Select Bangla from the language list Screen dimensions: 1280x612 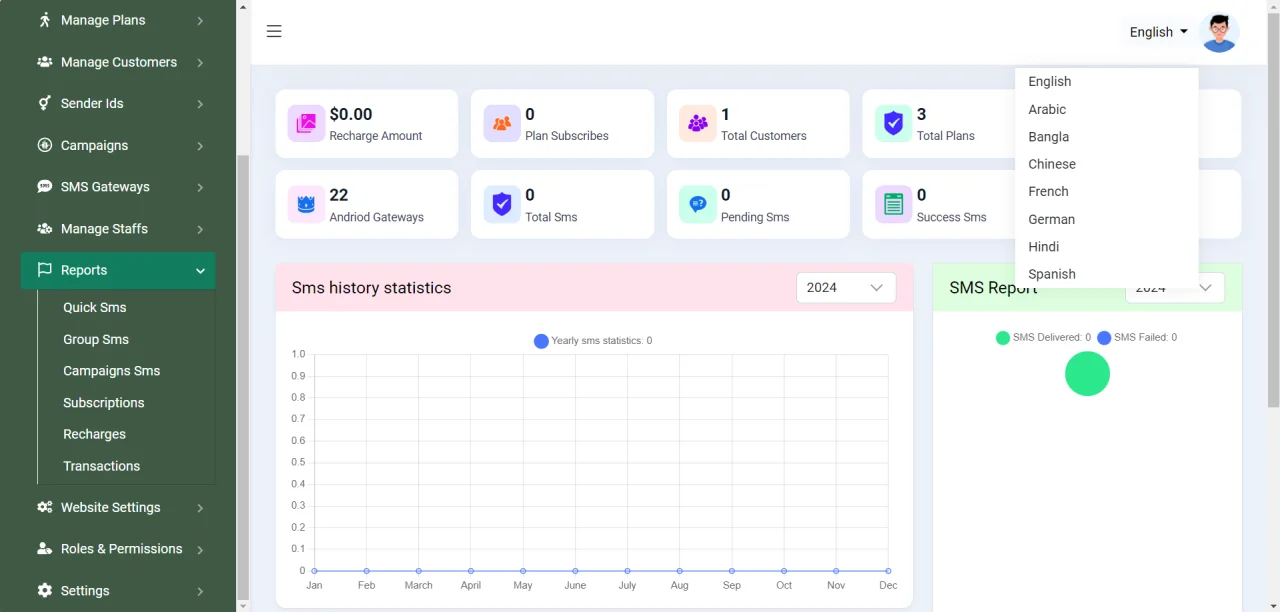click(1106, 137)
